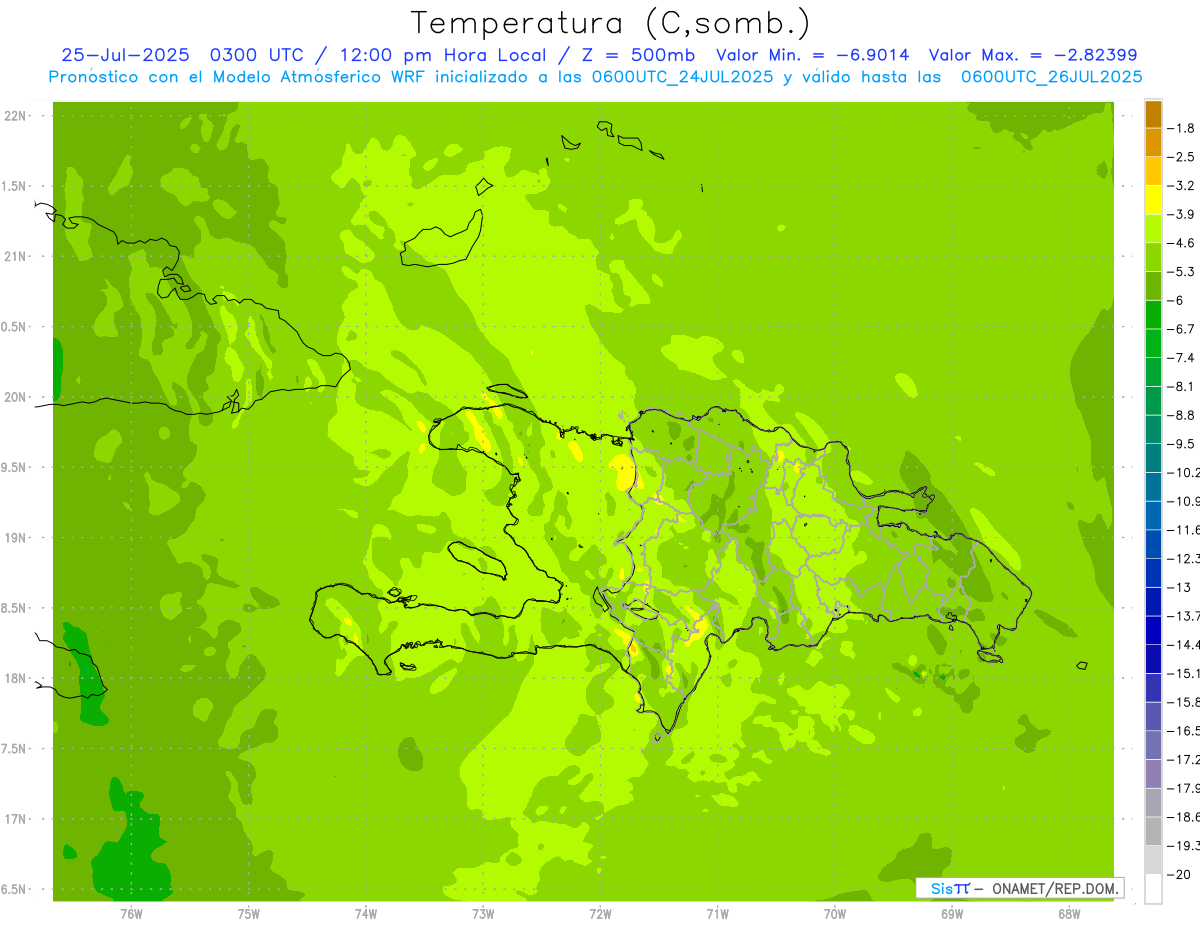Click the '68W' longitude label
The width and height of the screenshot is (1200, 927).
click(x=1069, y=913)
